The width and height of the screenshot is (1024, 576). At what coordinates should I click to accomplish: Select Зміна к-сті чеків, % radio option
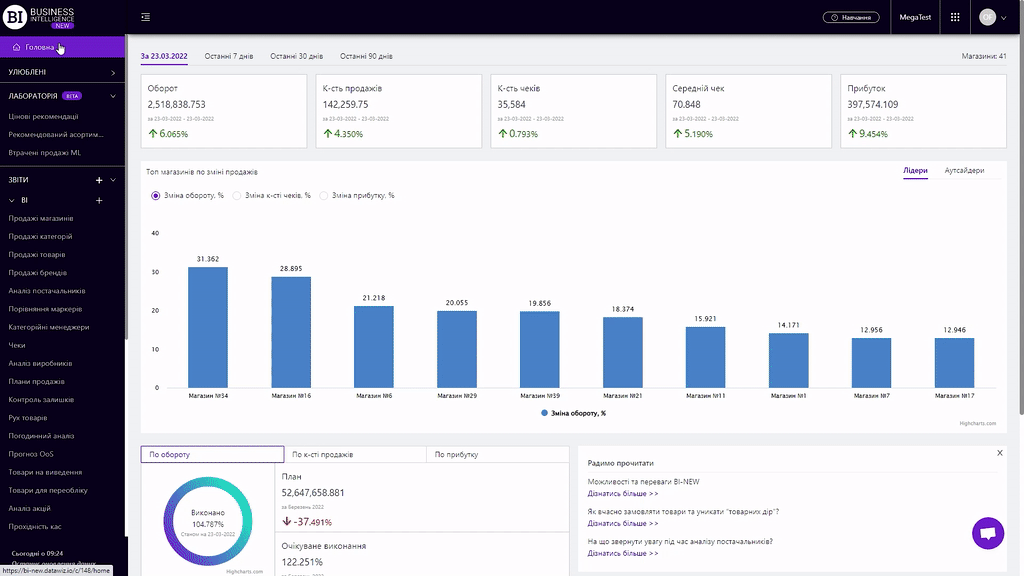237,195
